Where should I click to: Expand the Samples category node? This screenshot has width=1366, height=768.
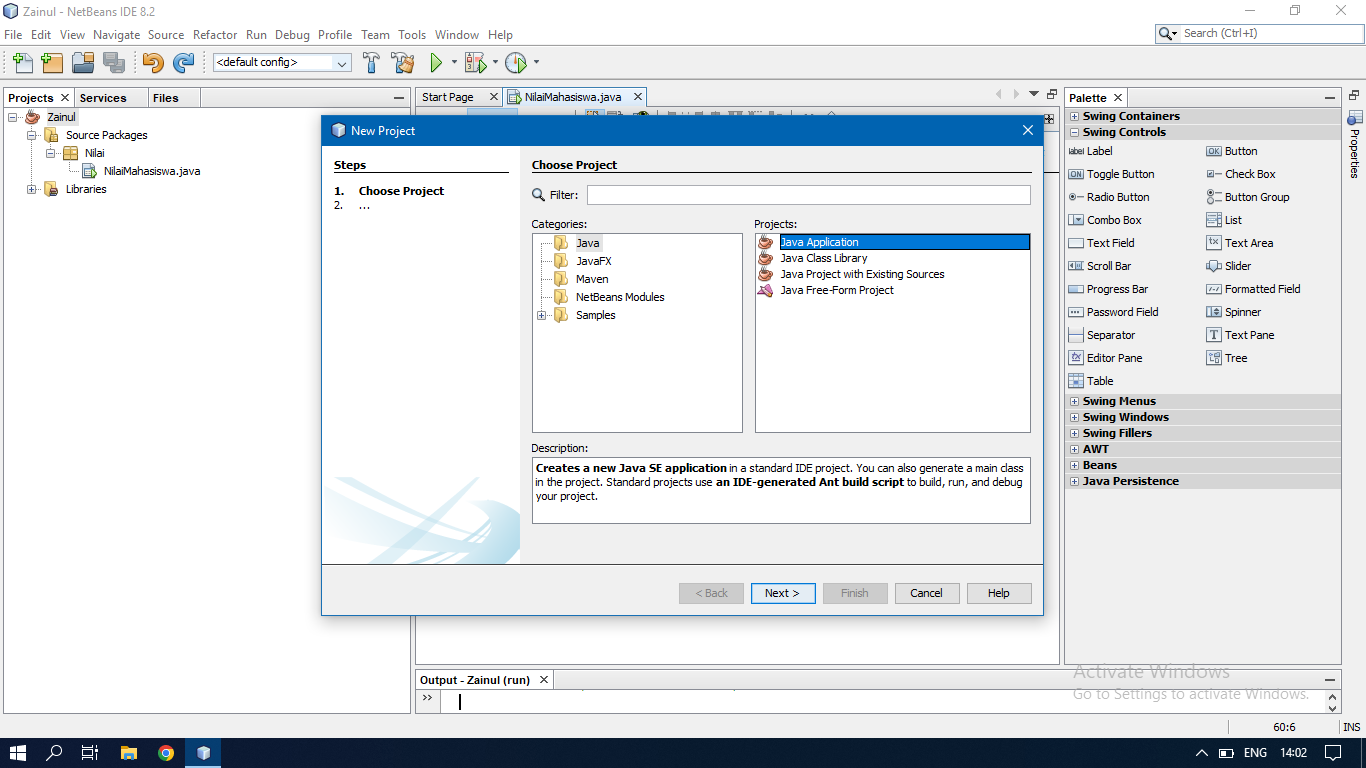tap(542, 316)
